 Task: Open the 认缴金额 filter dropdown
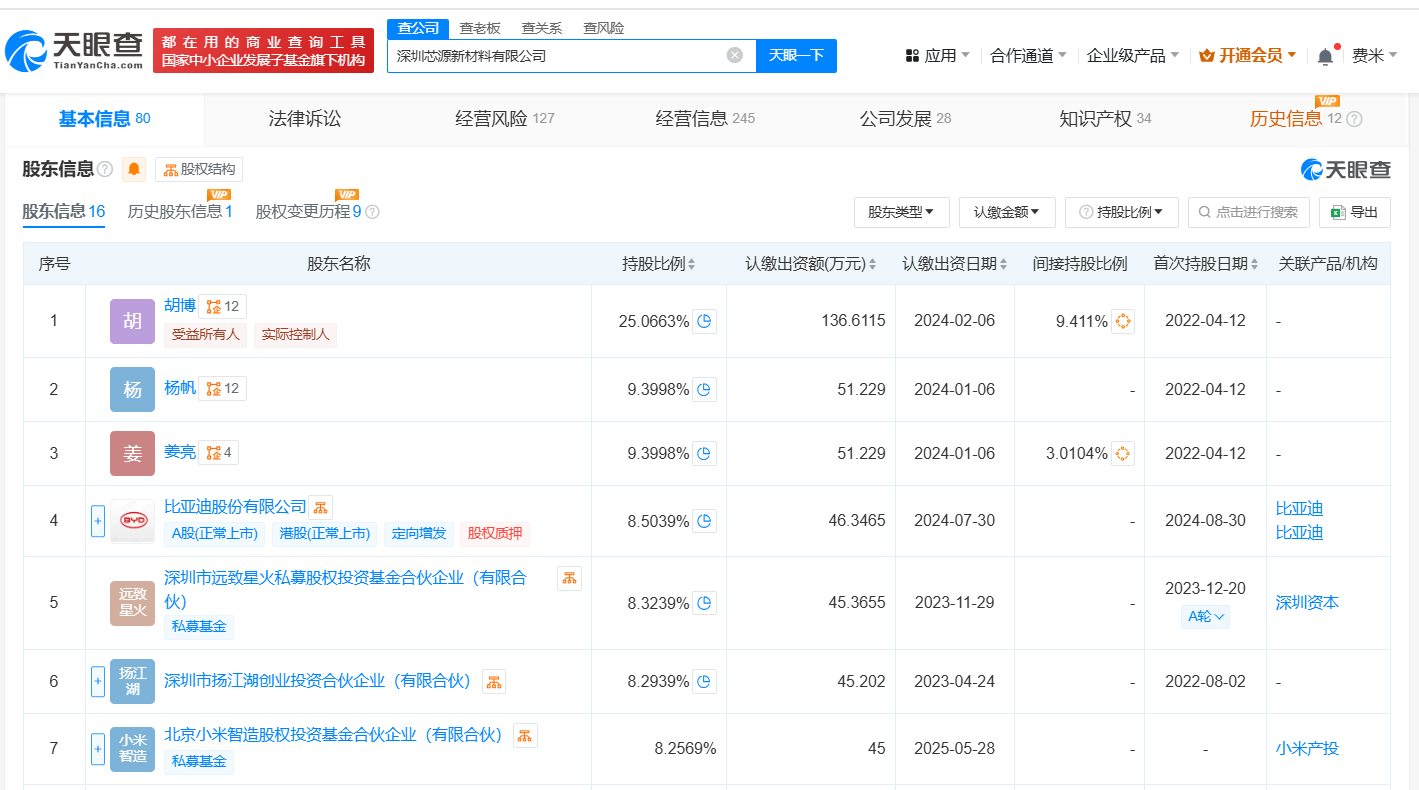click(1007, 212)
